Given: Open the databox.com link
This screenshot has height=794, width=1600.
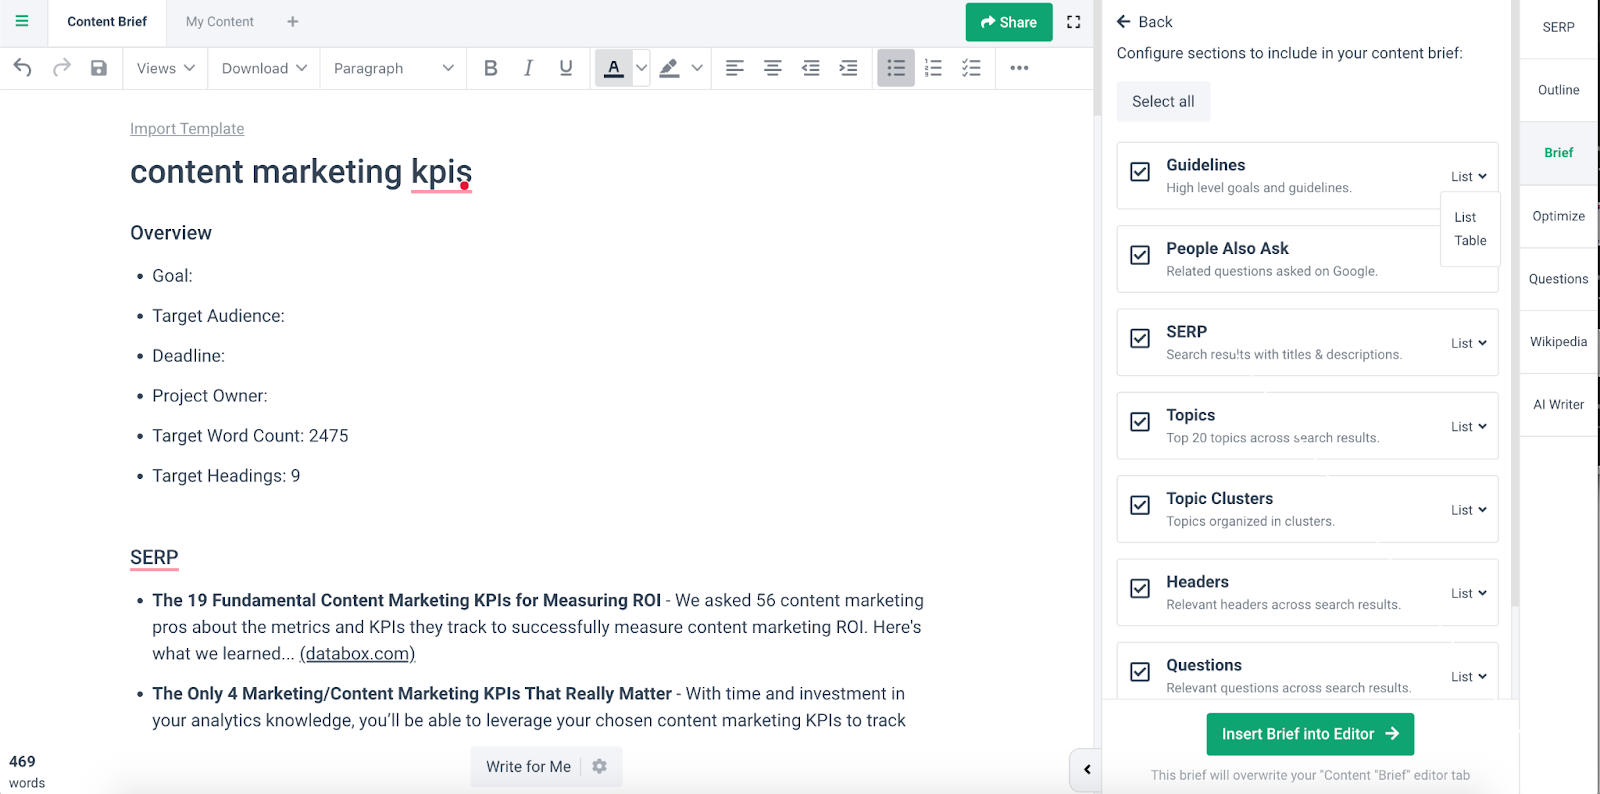Looking at the screenshot, I should tap(357, 654).
